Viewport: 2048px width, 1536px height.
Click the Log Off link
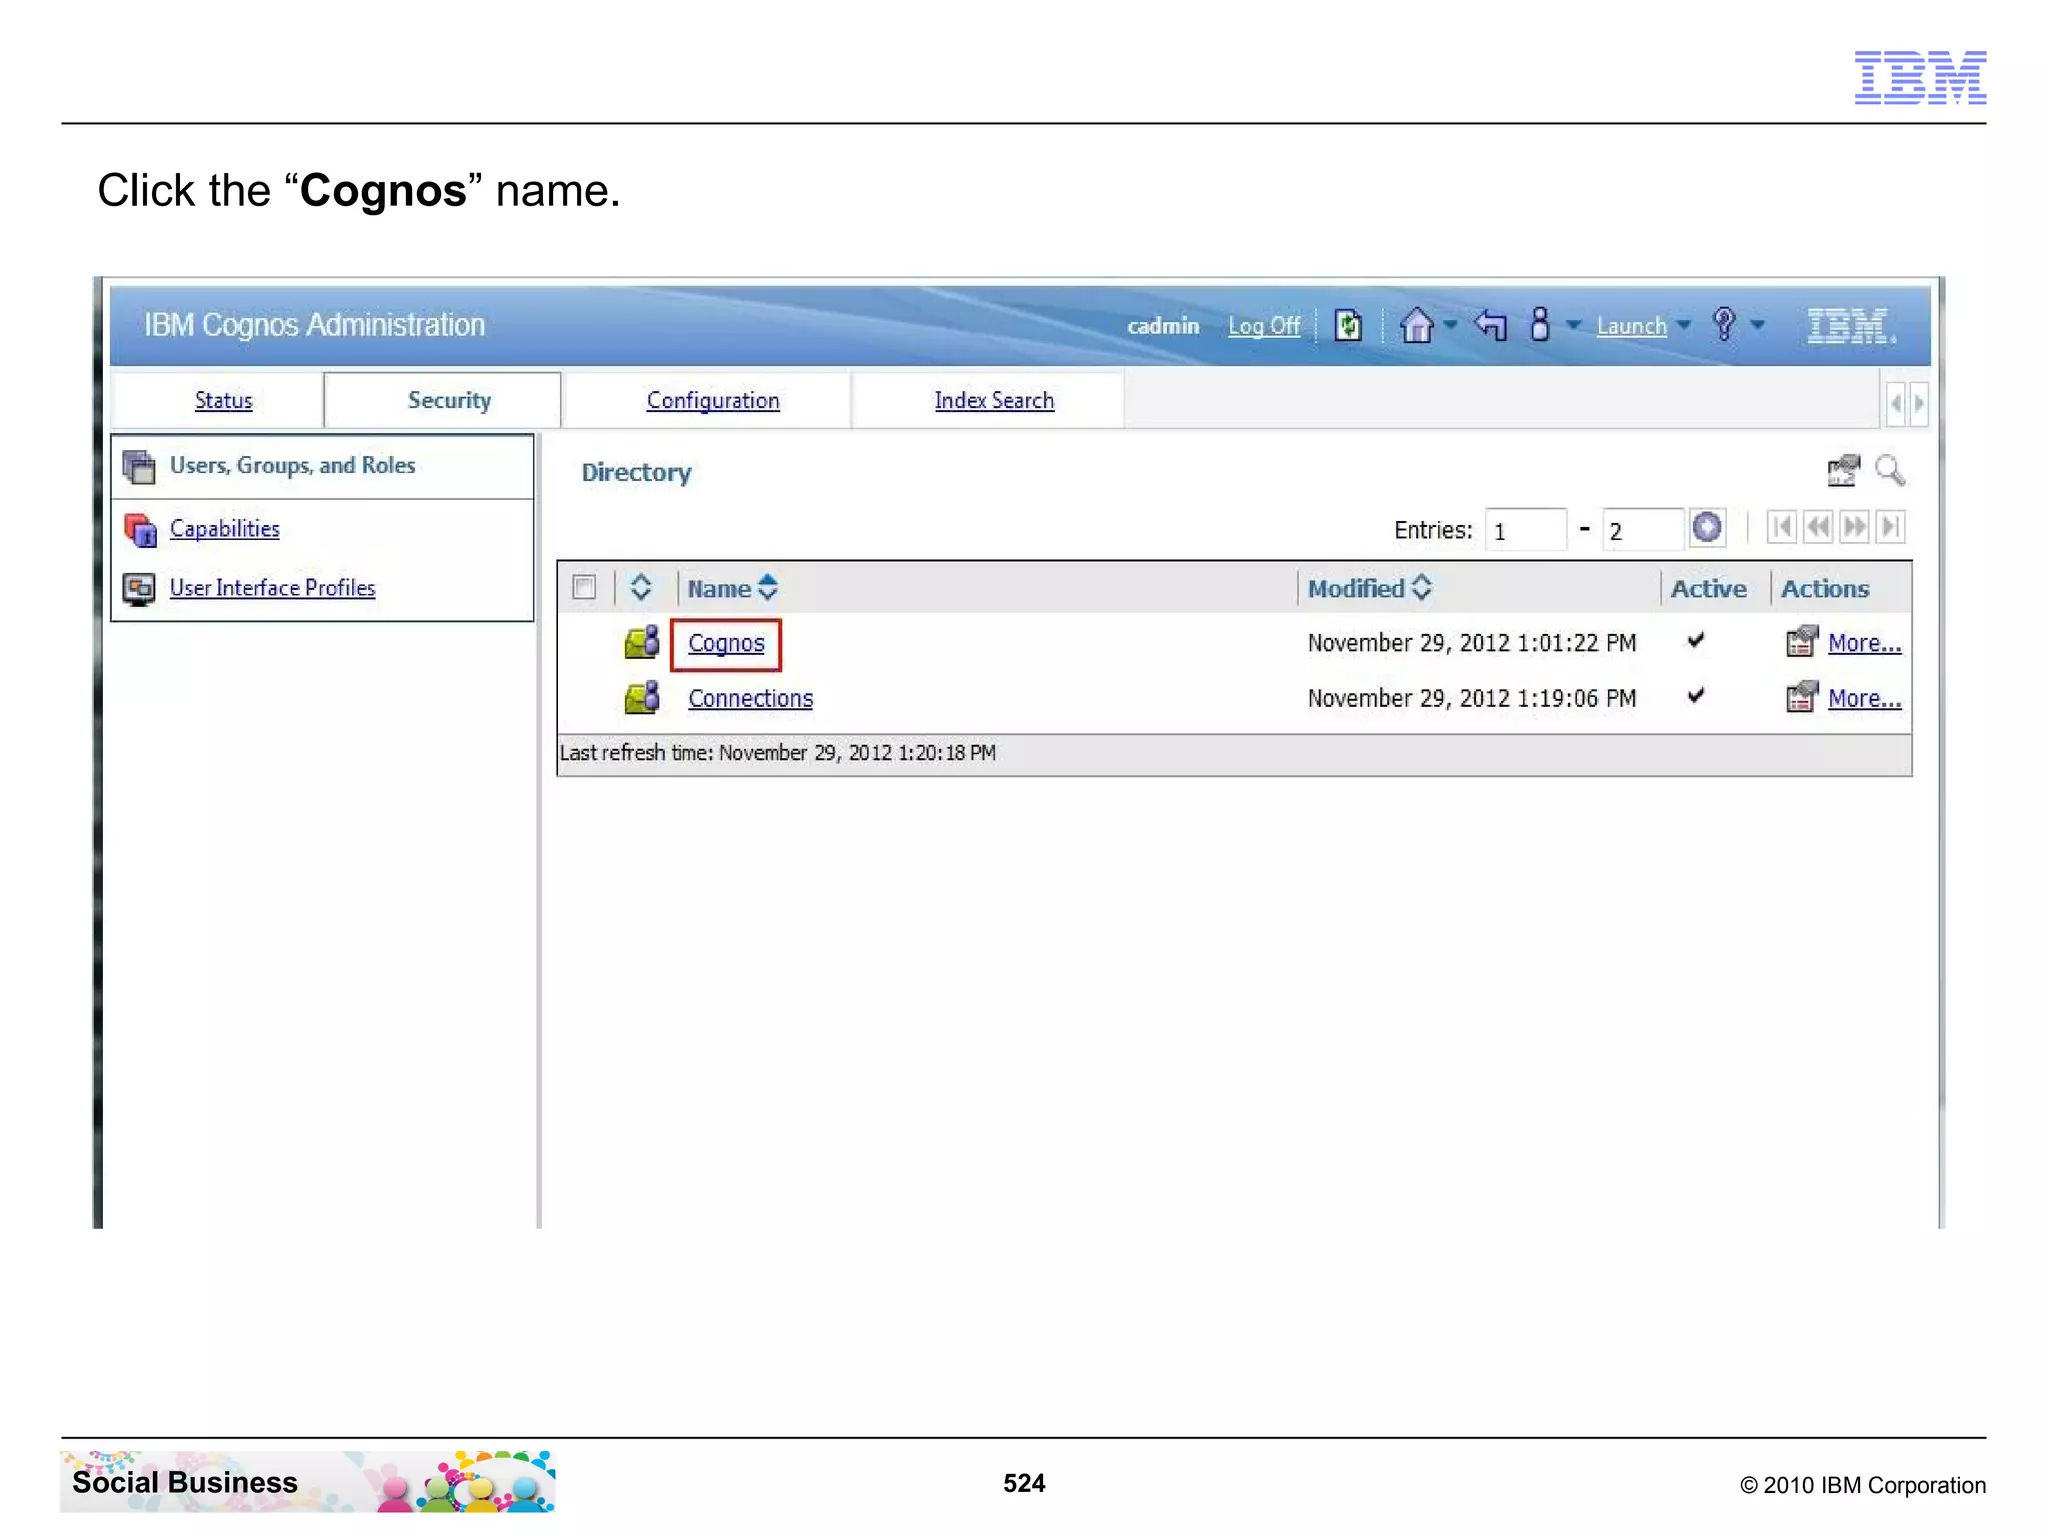click(1264, 326)
